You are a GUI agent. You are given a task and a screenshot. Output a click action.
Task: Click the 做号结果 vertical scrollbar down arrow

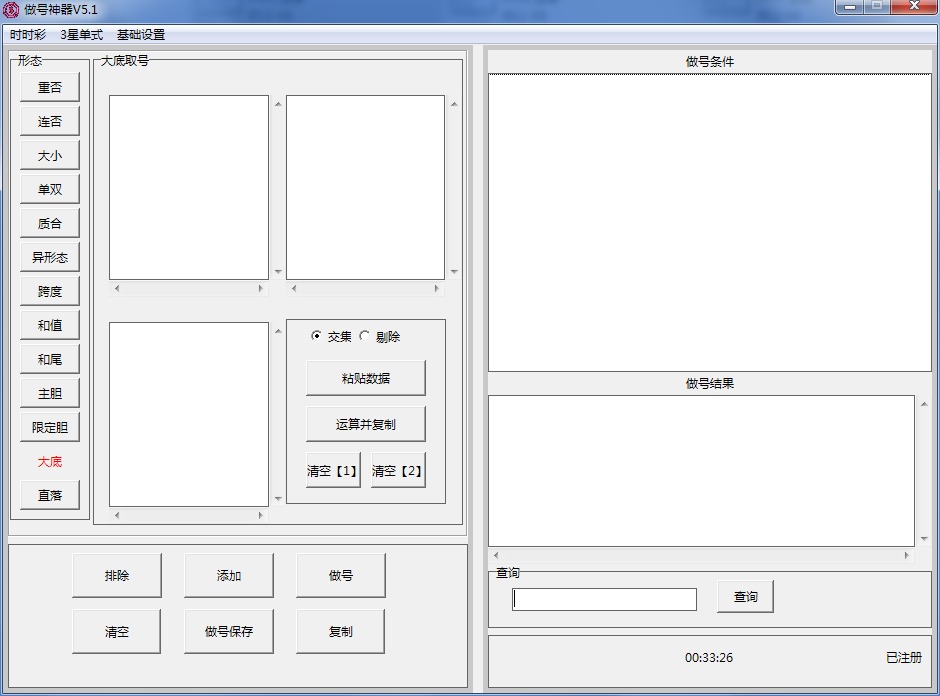coord(923,539)
